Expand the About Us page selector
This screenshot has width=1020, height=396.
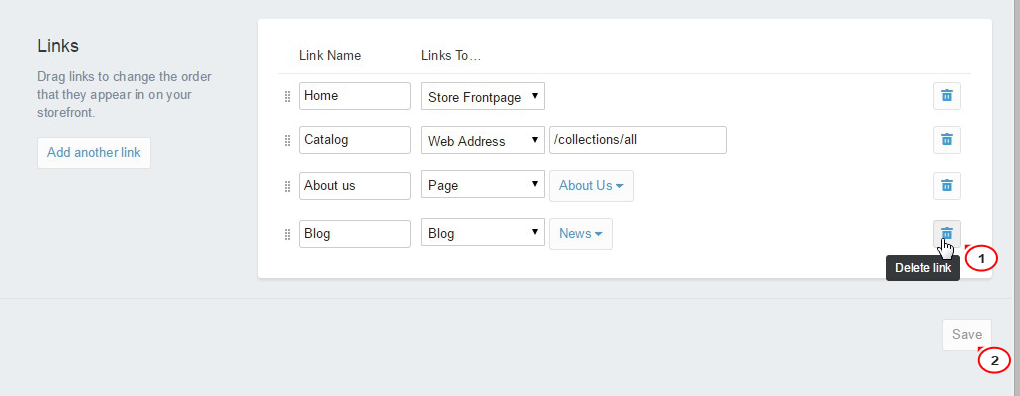click(x=591, y=186)
